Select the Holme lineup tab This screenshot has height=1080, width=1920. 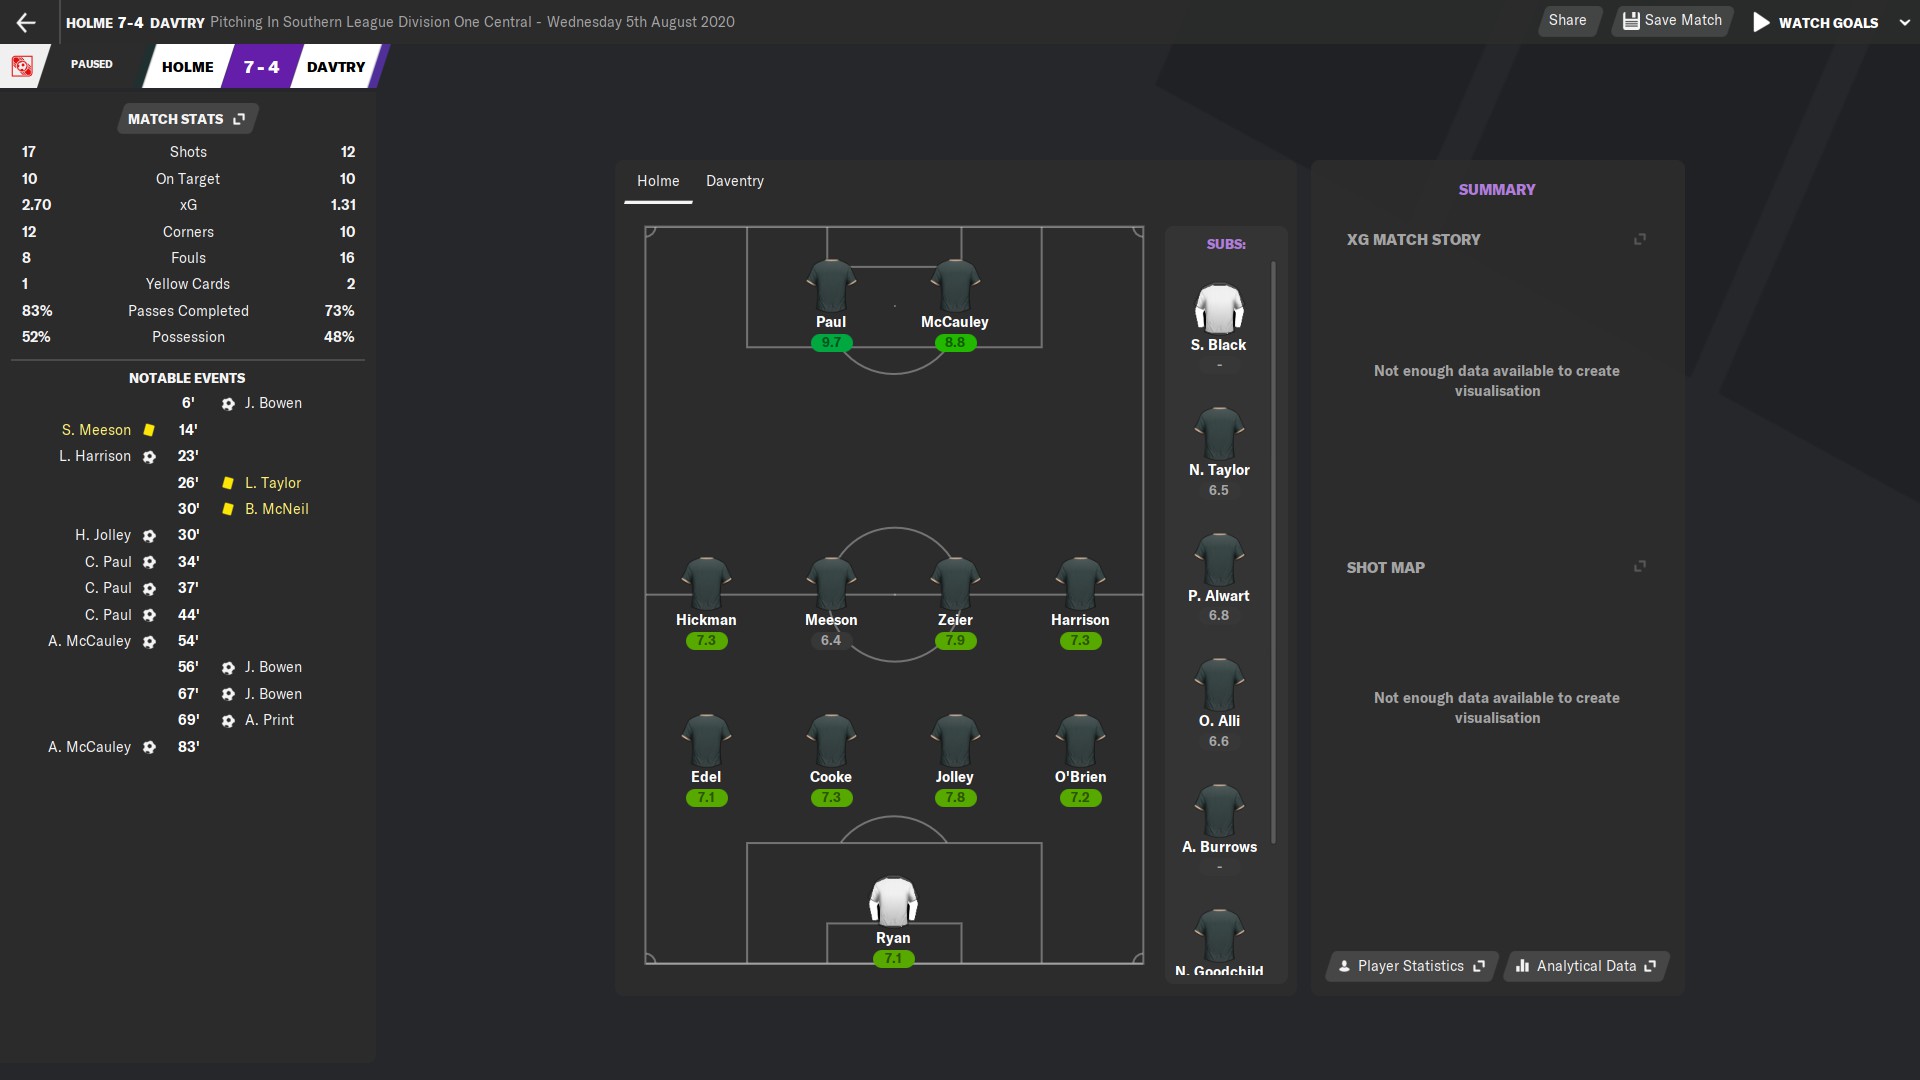pyautogui.click(x=658, y=181)
